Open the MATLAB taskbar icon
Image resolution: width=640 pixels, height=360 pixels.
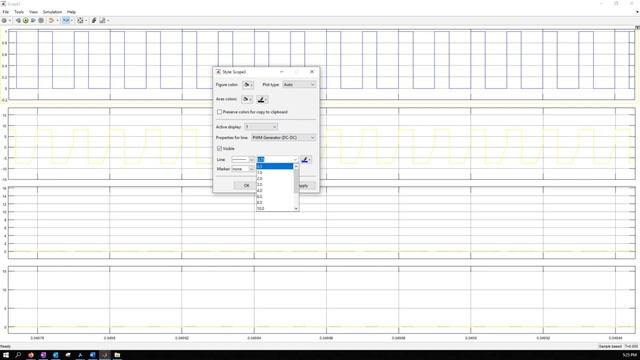[x=105, y=355]
